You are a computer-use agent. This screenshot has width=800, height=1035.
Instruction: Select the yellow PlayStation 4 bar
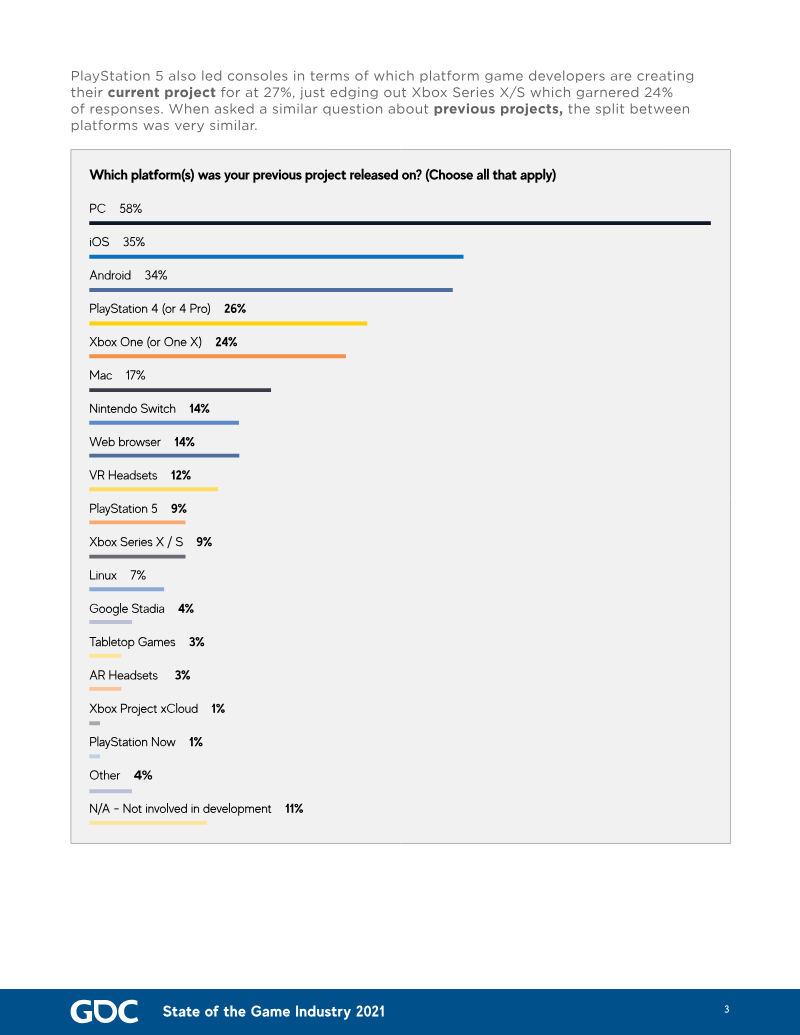[228, 323]
